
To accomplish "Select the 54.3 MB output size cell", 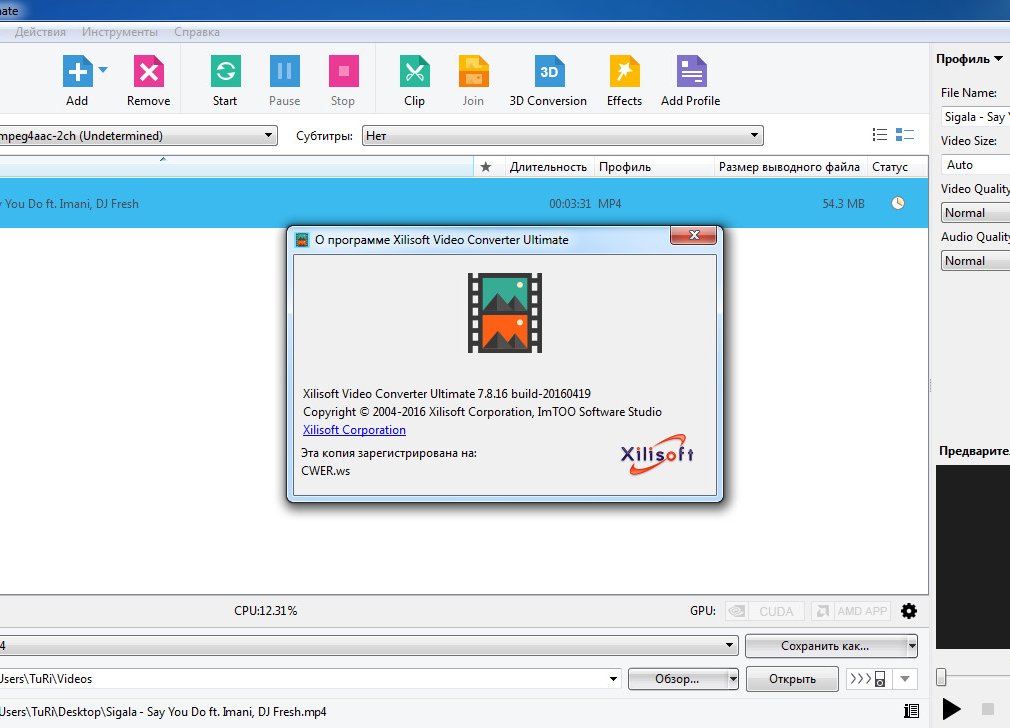I will 843,204.
